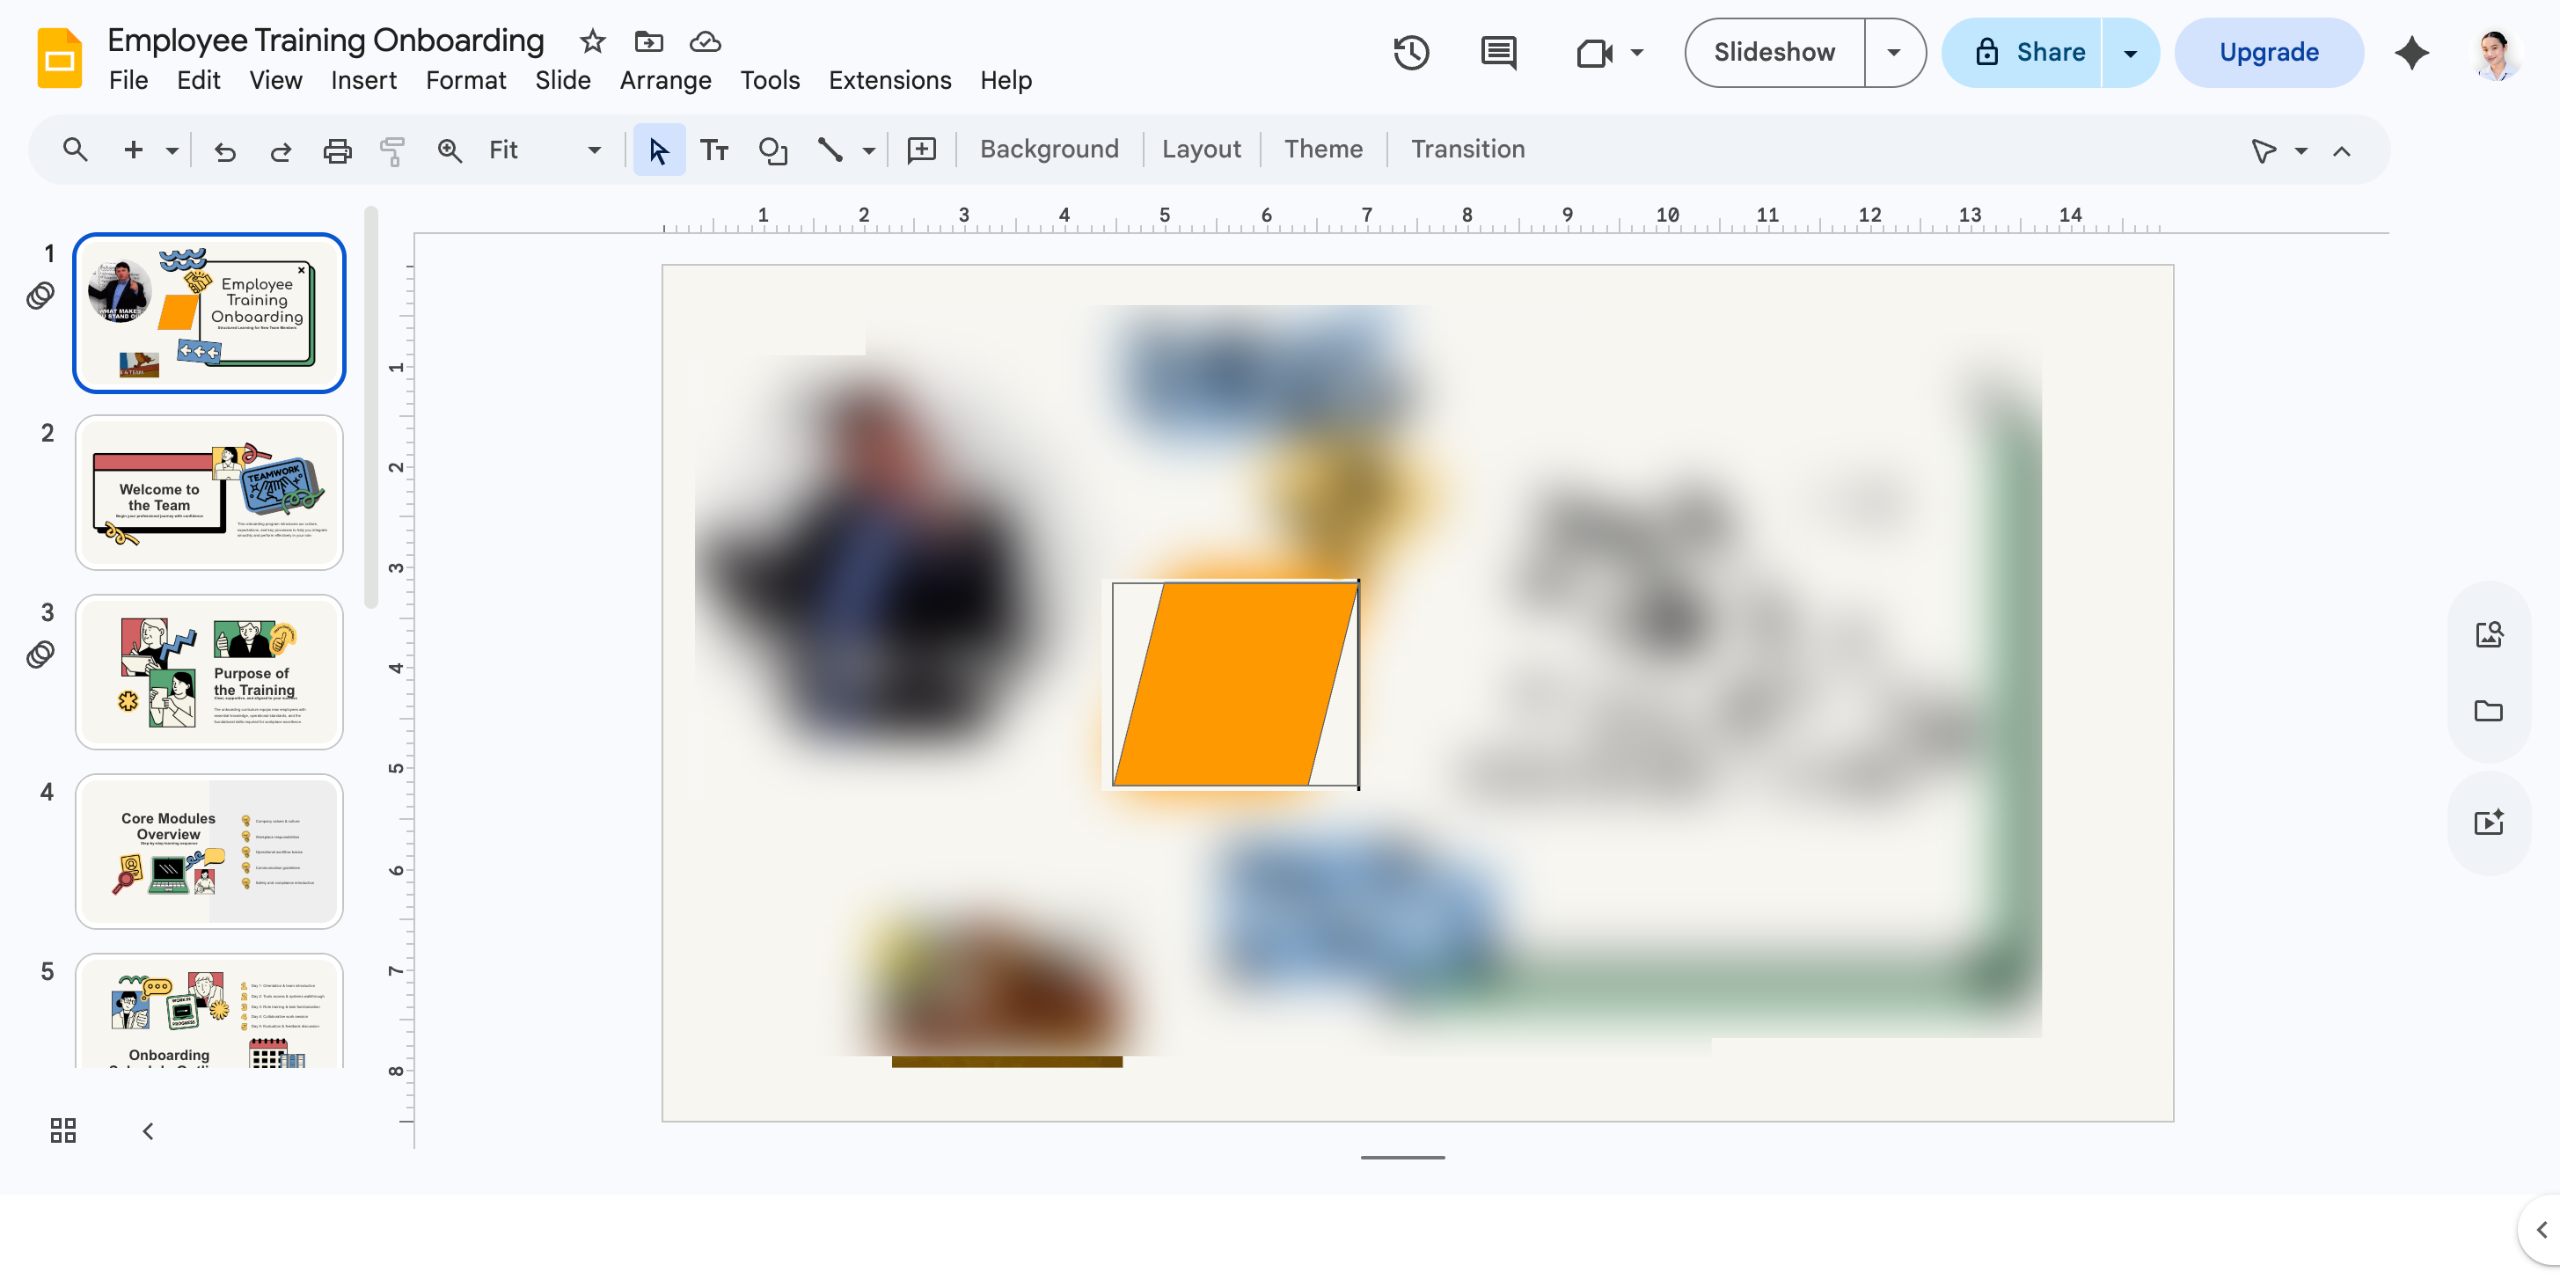Open the Slideshow options dropdown arrow
The width and height of the screenshot is (2560, 1279).
[x=1894, y=52]
